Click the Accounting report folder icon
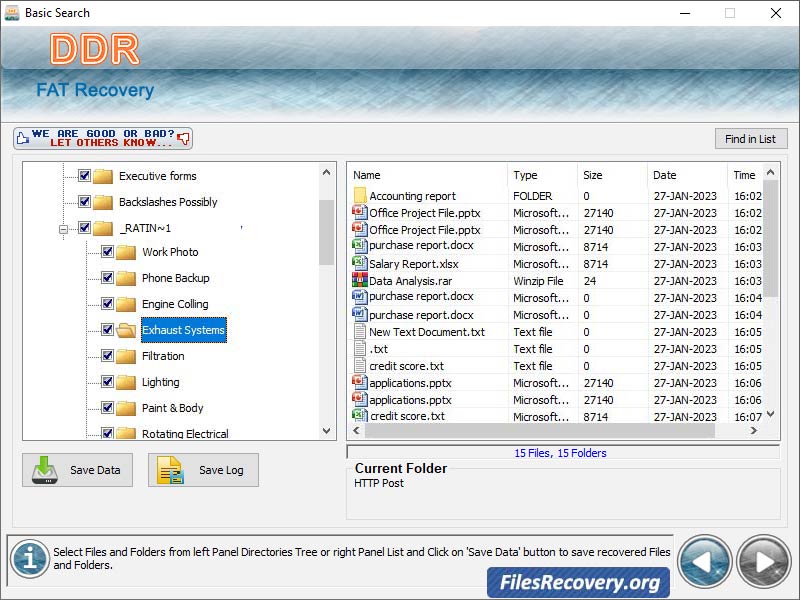800x600 pixels. tap(358, 196)
